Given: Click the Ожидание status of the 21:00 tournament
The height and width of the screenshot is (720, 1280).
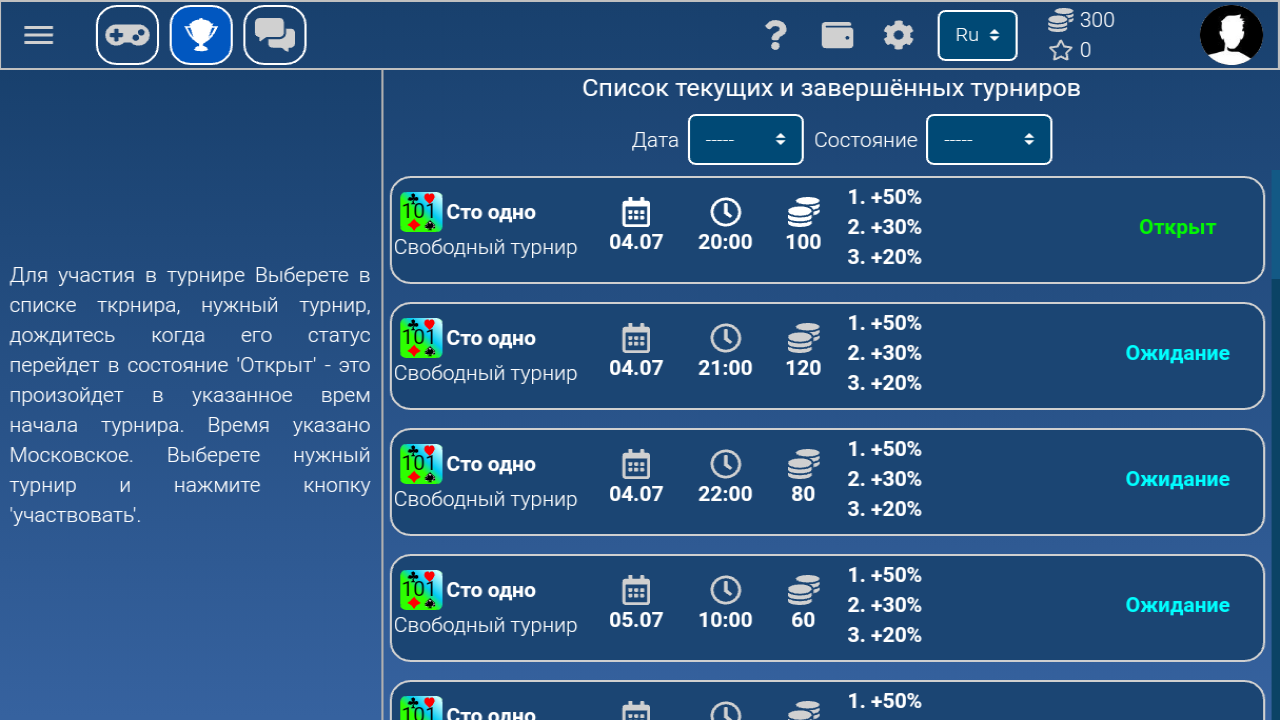Looking at the screenshot, I should [x=1177, y=352].
